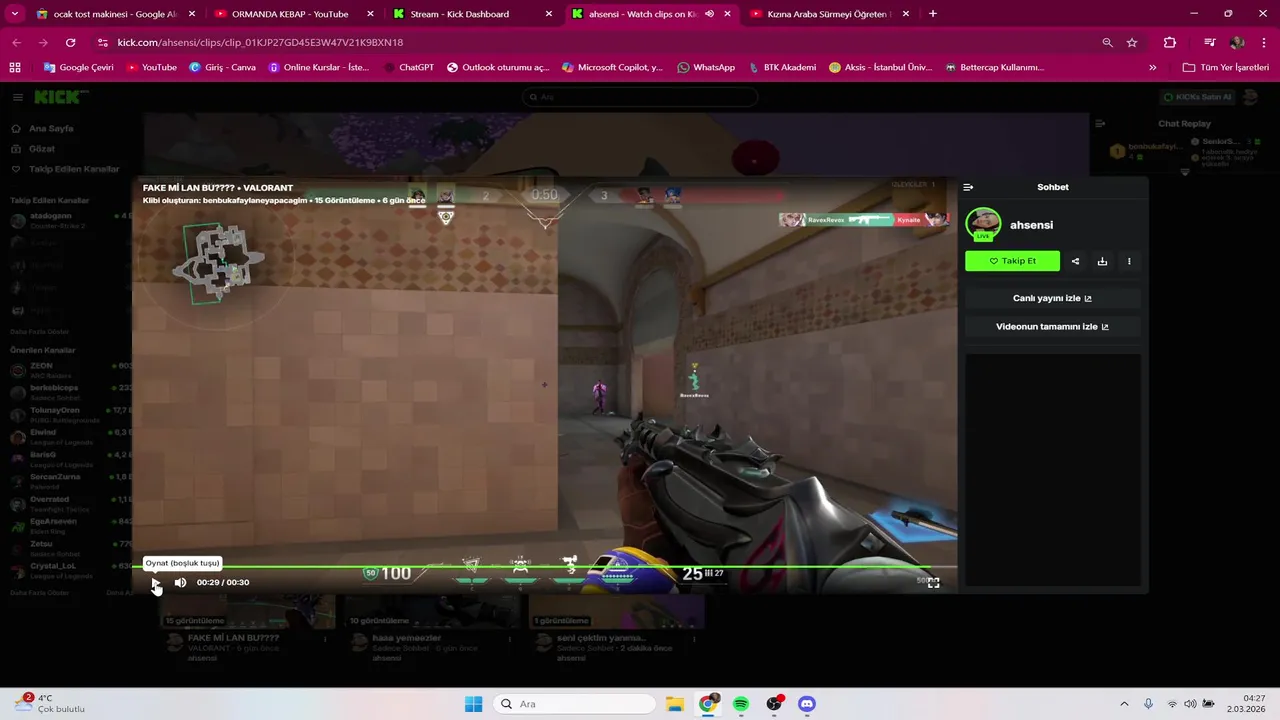Open Giriş - Canva bookmark
This screenshot has width=1280, height=720.
pyautogui.click(x=222, y=67)
